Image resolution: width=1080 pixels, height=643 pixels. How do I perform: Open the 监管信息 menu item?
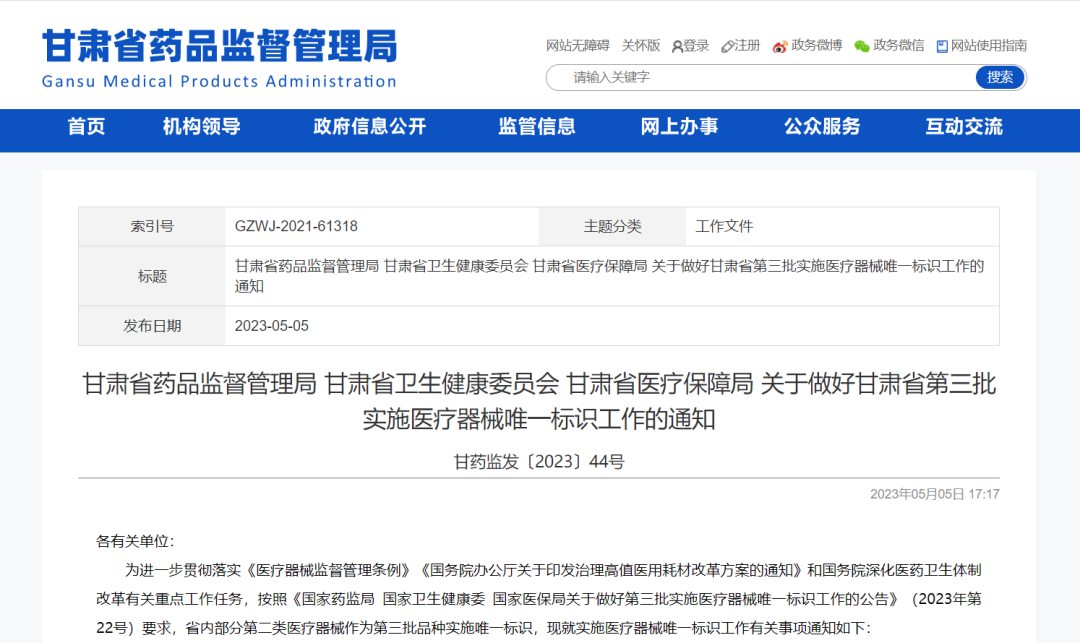[537, 127]
